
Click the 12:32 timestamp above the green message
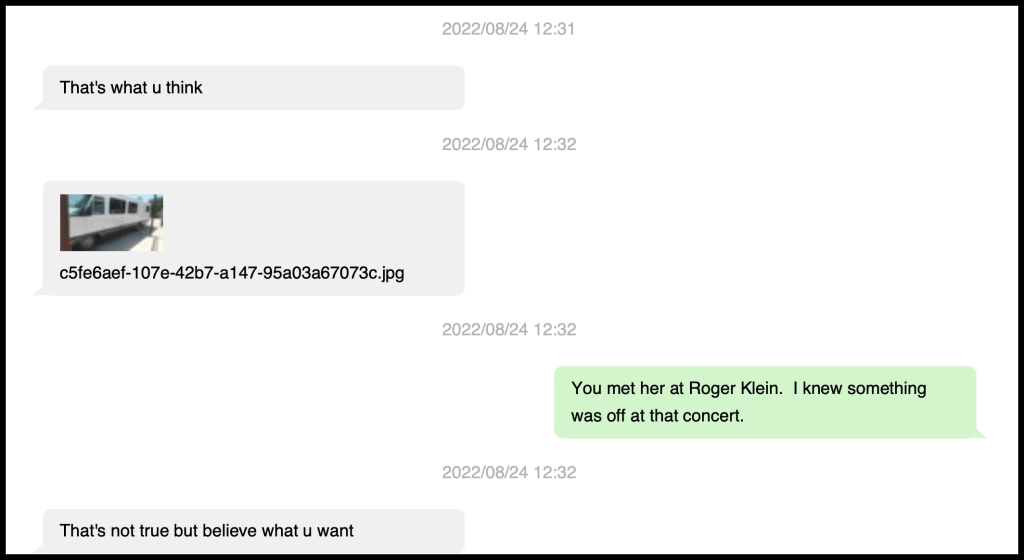pos(508,329)
